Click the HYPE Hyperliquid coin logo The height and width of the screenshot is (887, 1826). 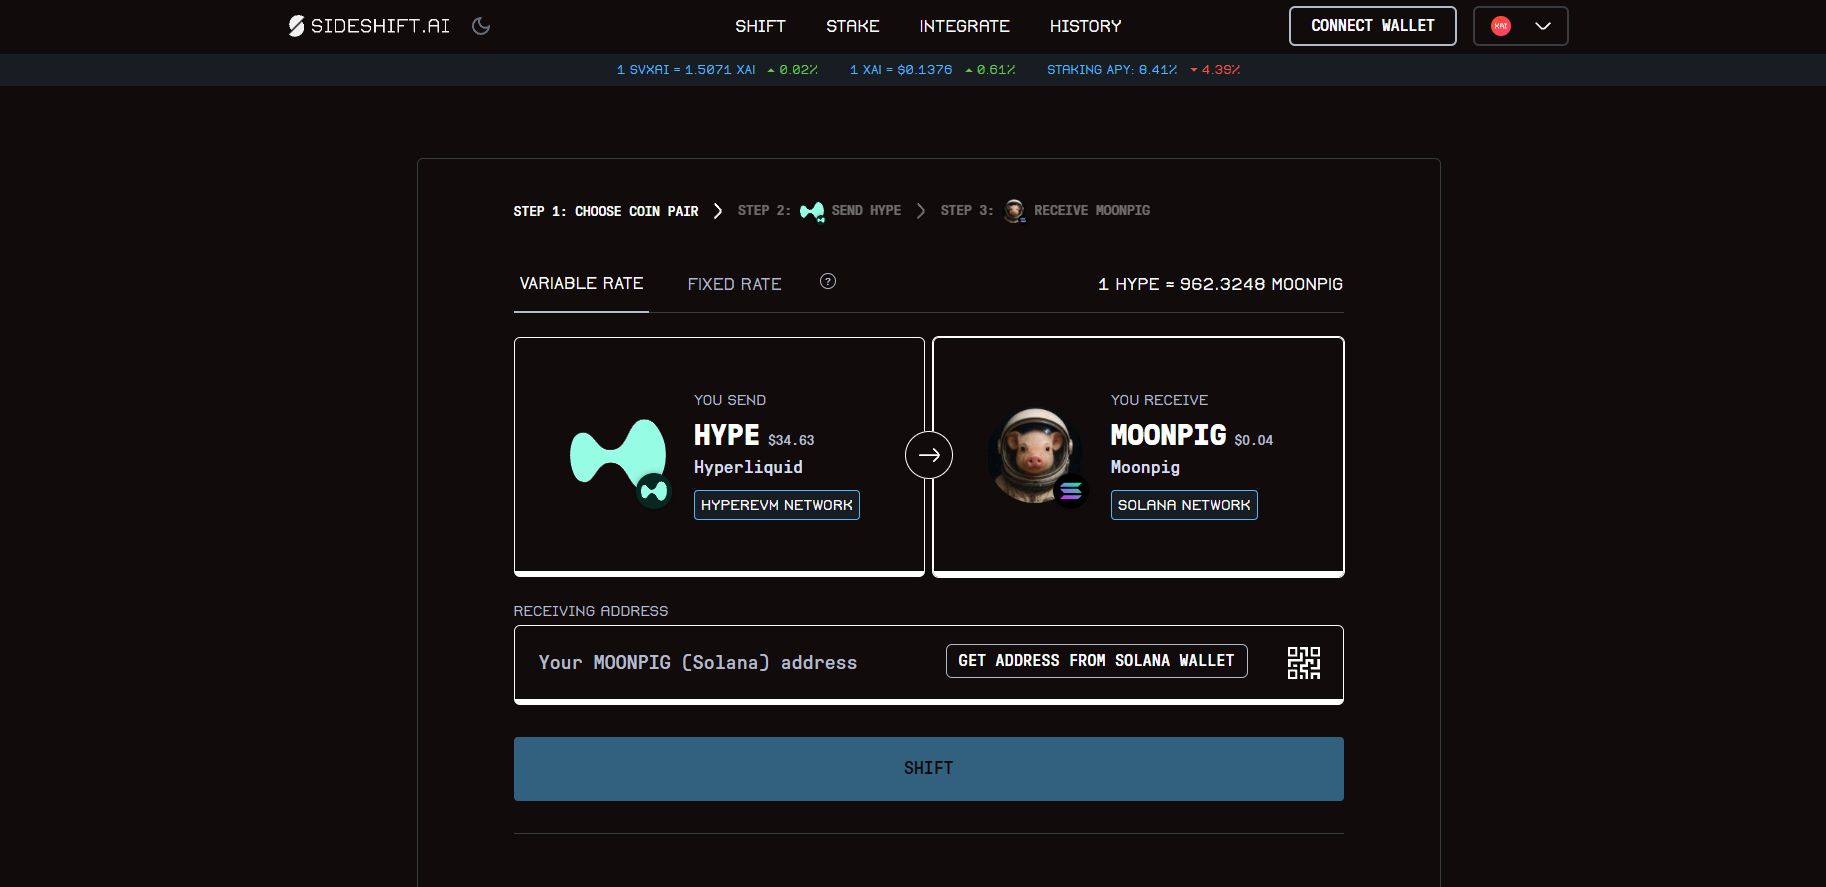click(x=618, y=456)
